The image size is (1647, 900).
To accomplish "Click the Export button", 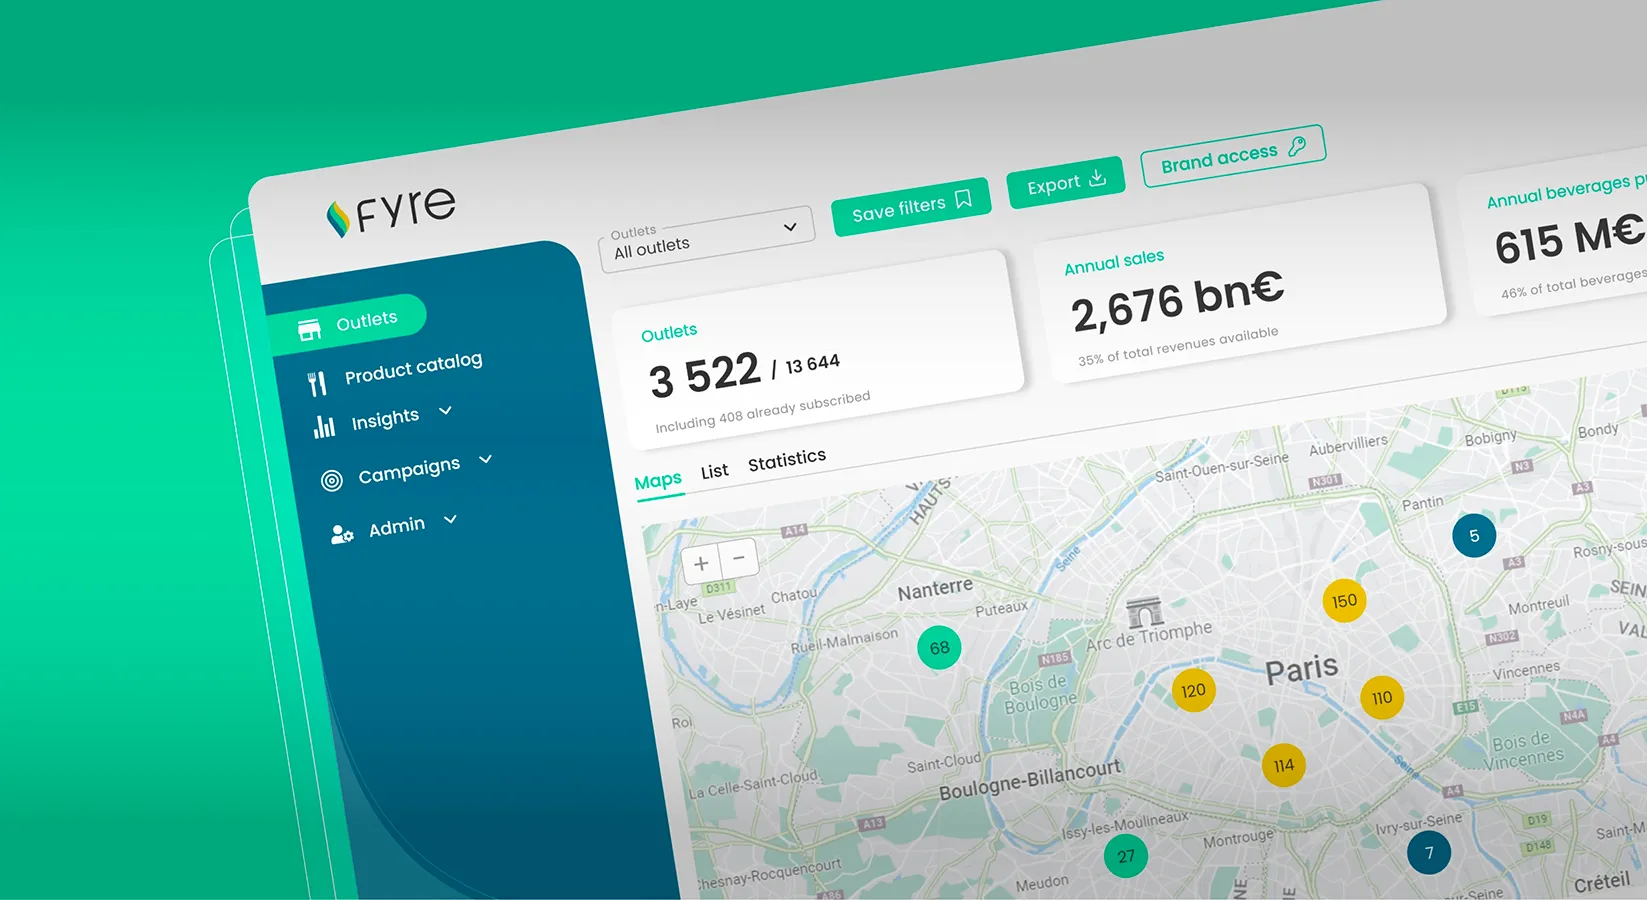I will (x=1066, y=182).
